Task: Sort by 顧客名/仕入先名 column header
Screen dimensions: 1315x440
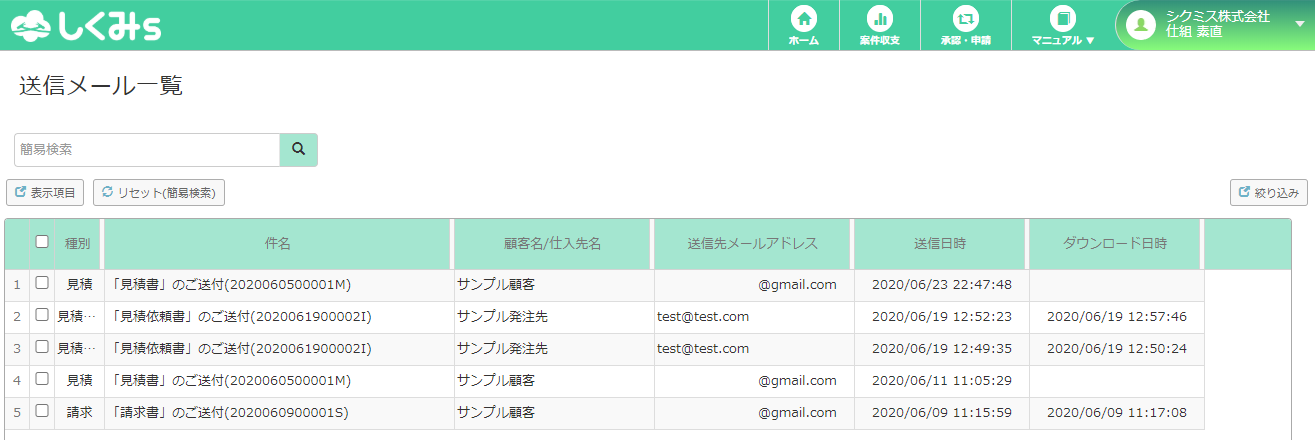Action: coord(553,244)
